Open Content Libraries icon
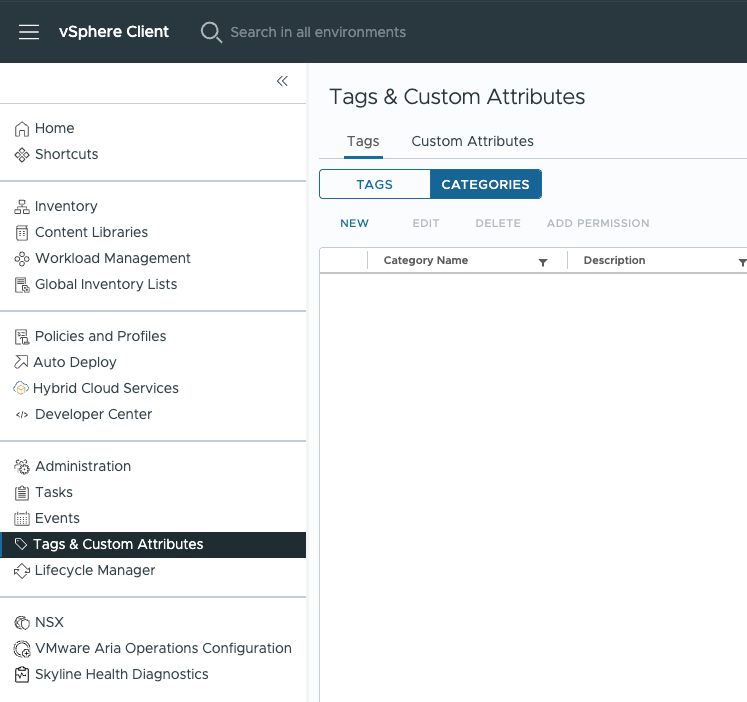 [x=22, y=233]
